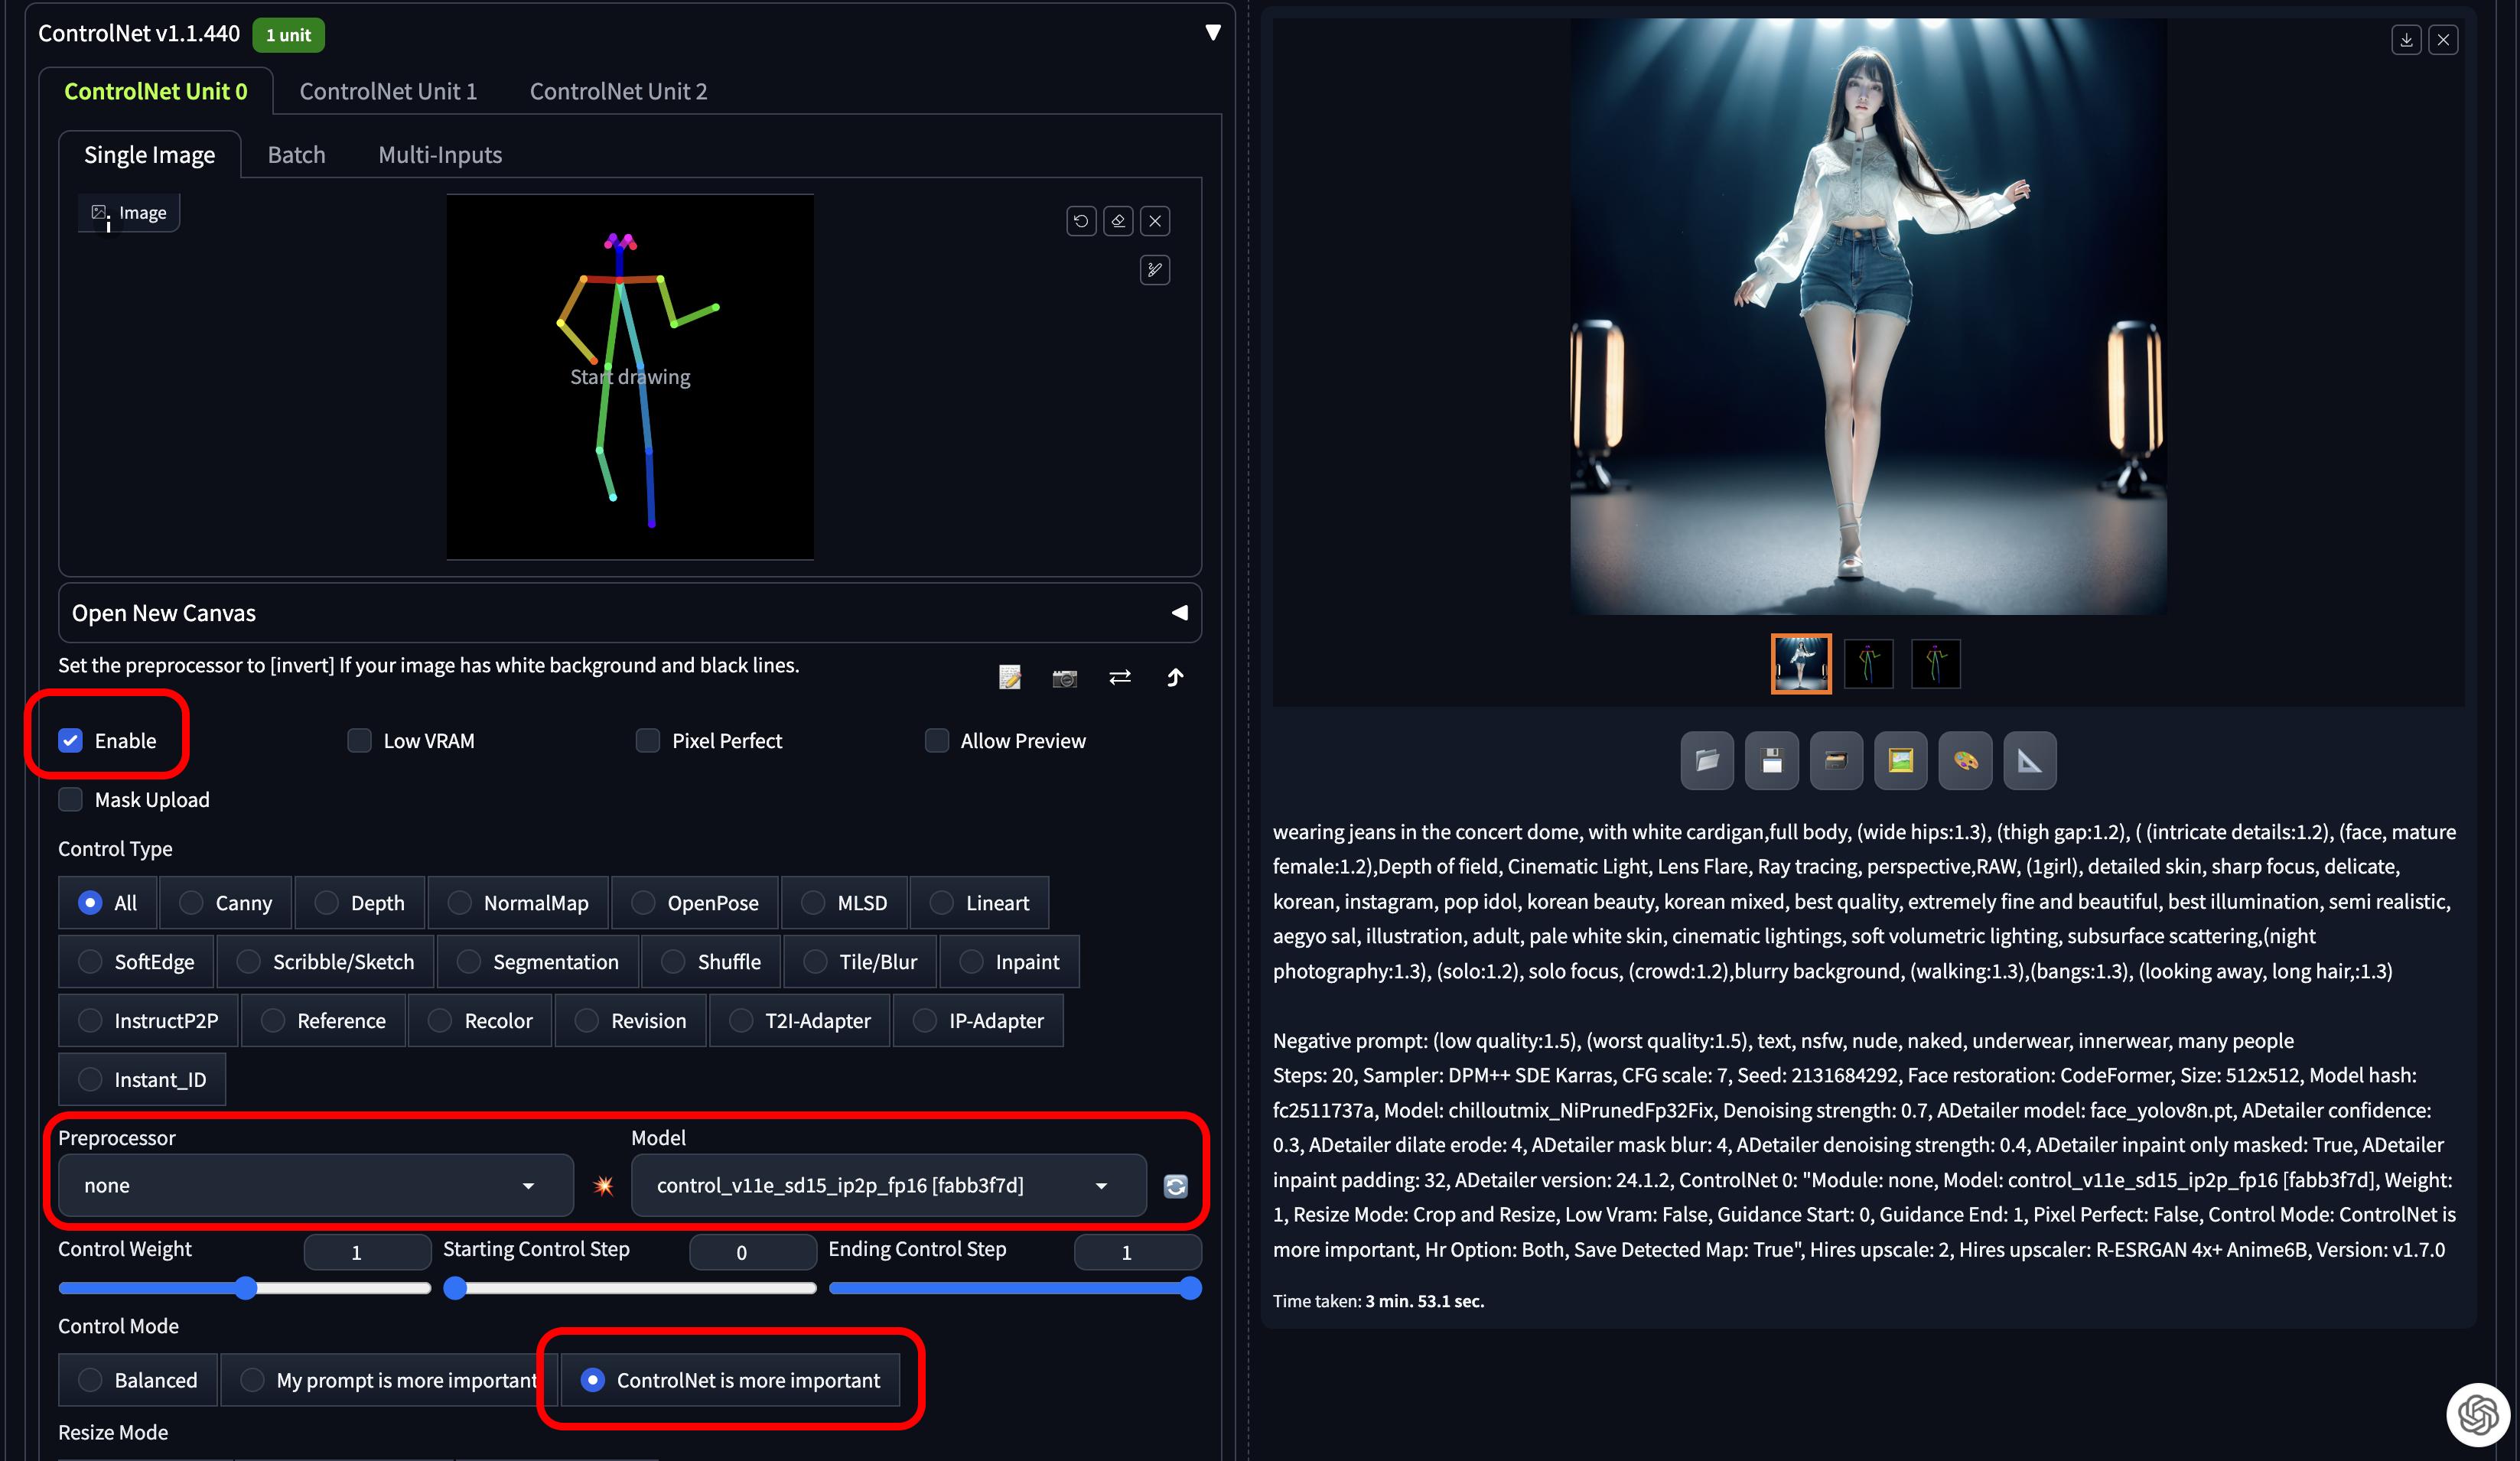This screenshot has width=2520, height=1461.
Task: Click the undo icon on ControlNet canvas
Action: [x=1080, y=221]
